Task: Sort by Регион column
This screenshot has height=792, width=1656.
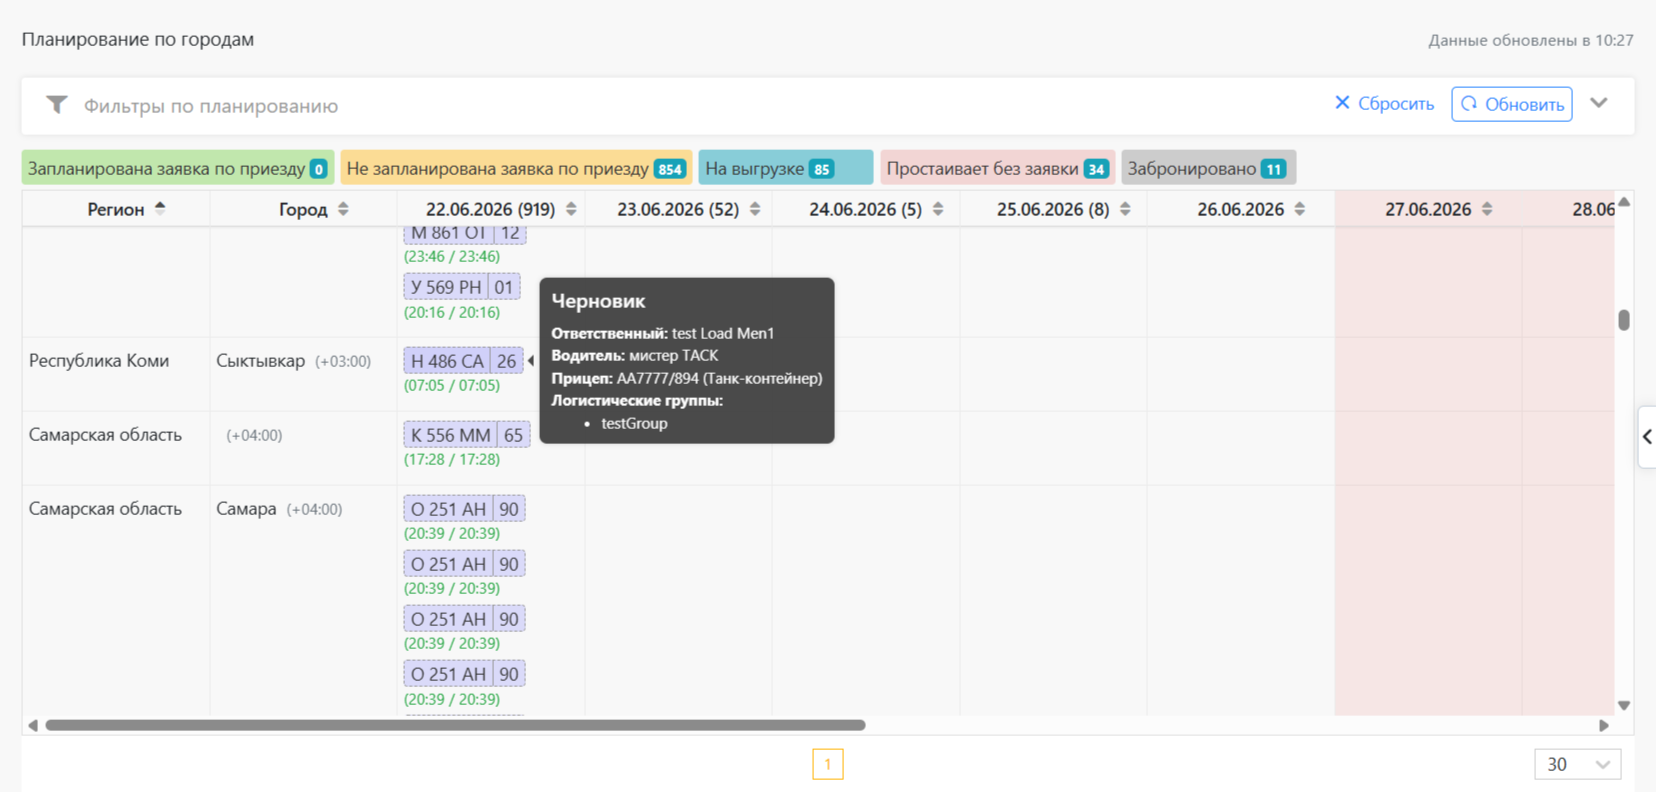Action: (160, 209)
